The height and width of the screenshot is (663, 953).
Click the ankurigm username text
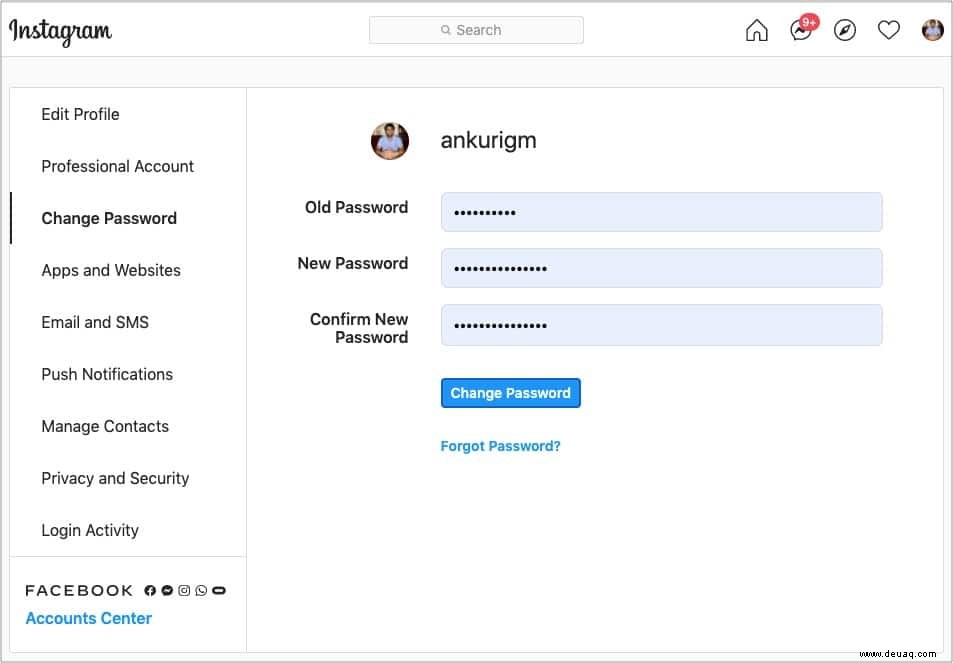click(x=488, y=140)
